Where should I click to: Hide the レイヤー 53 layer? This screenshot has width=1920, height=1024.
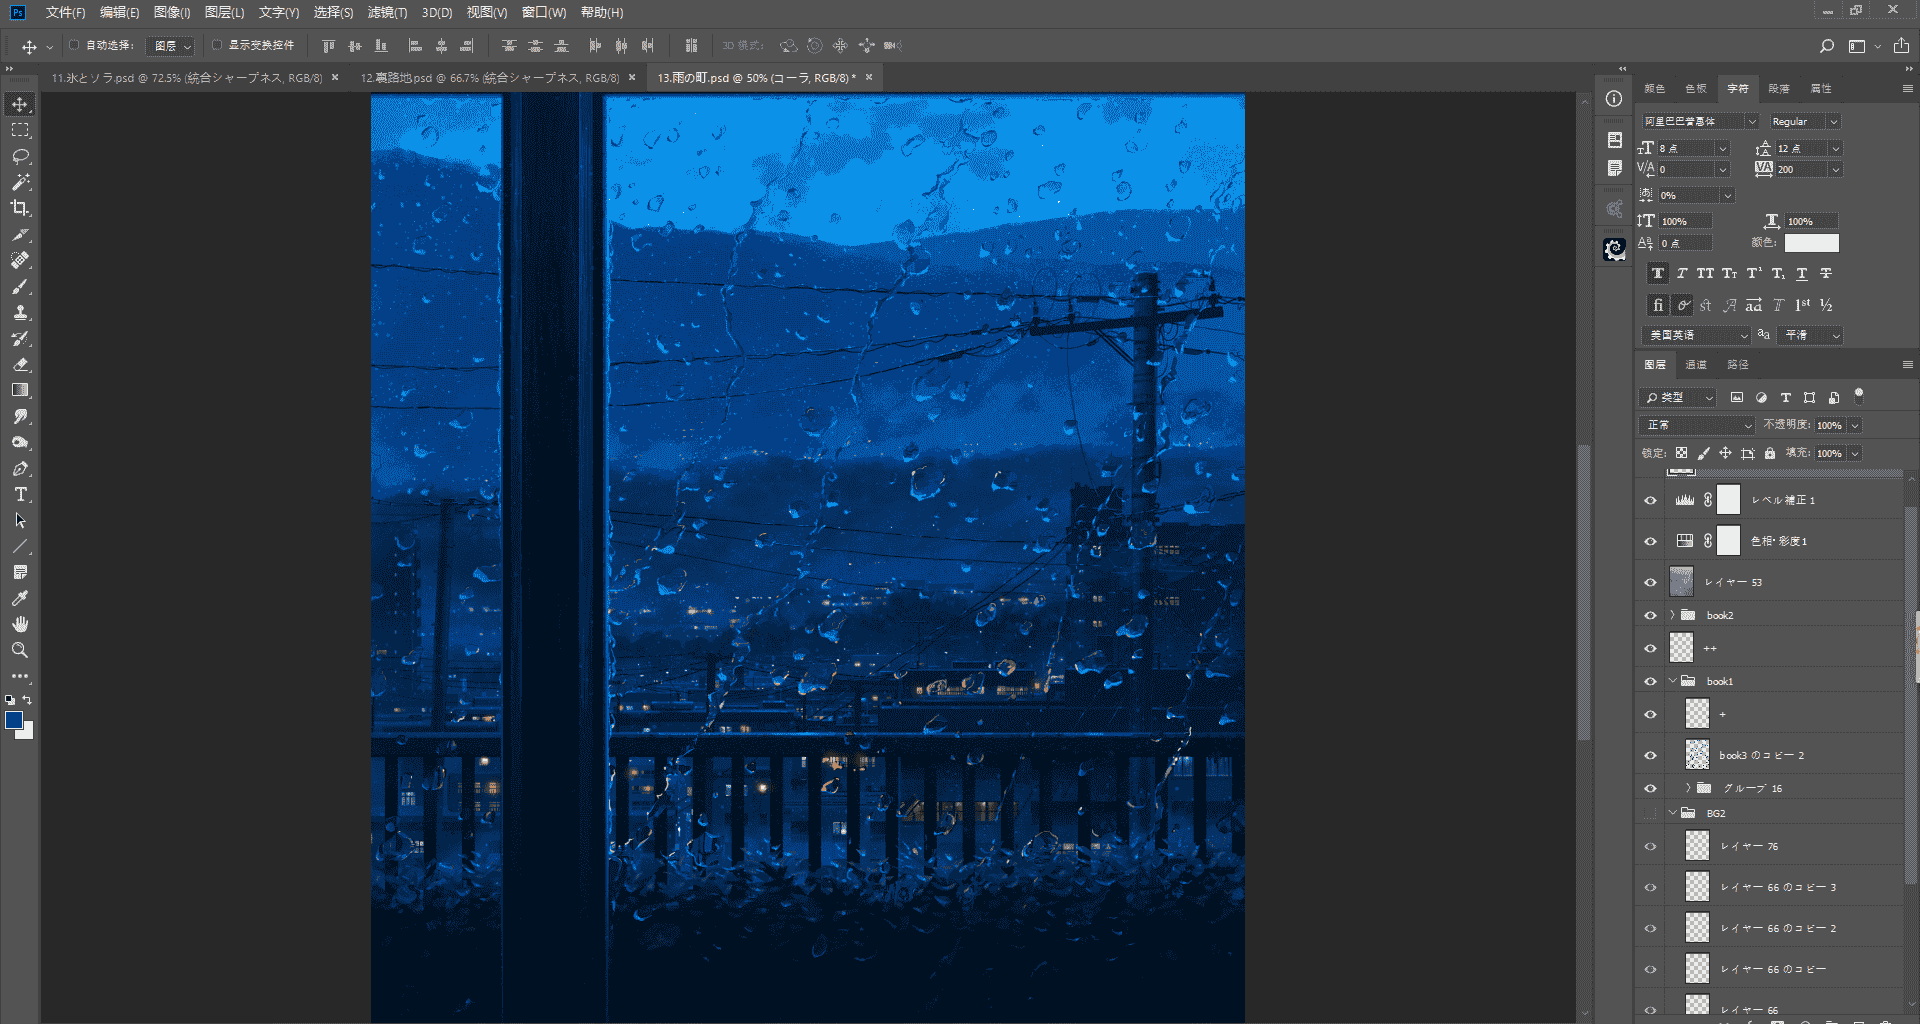(x=1650, y=582)
